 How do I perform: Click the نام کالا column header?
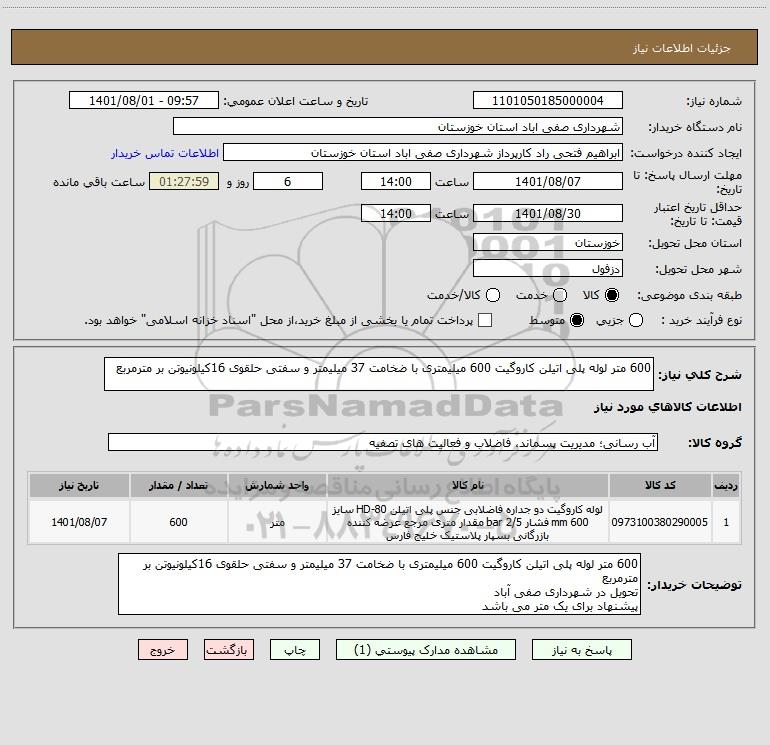tap(468, 485)
